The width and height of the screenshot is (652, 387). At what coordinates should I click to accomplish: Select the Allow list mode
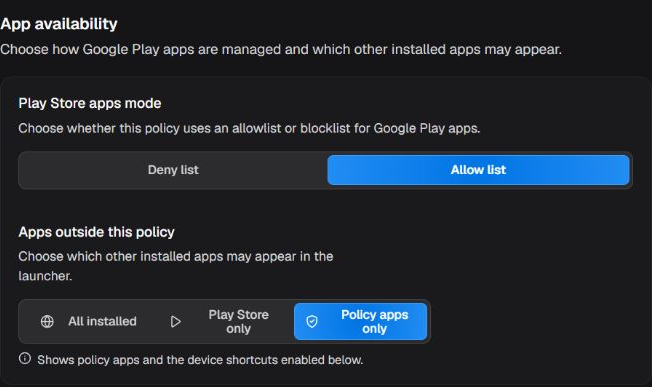(x=478, y=170)
